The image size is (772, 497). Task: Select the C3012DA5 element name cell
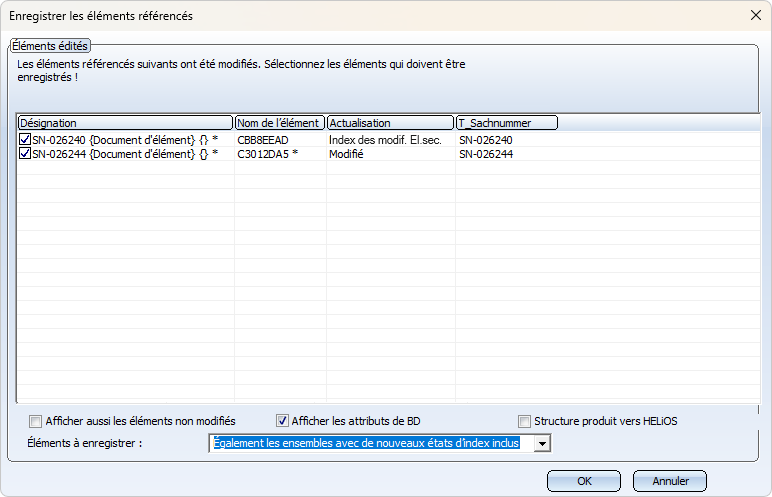click(x=267, y=154)
